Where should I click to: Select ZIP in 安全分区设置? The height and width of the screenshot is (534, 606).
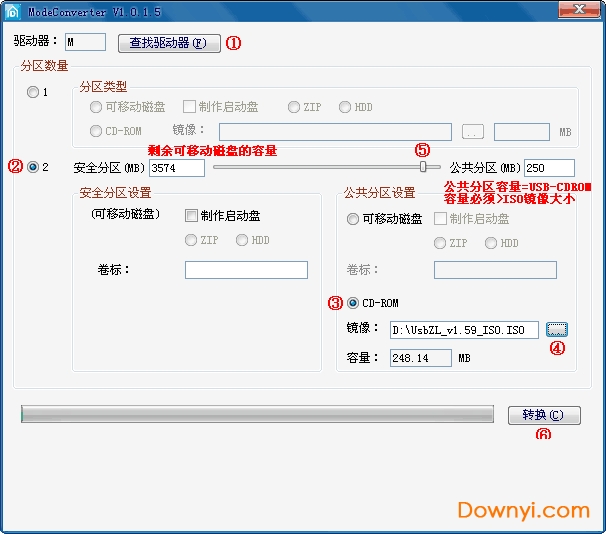click(x=191, y=240)
